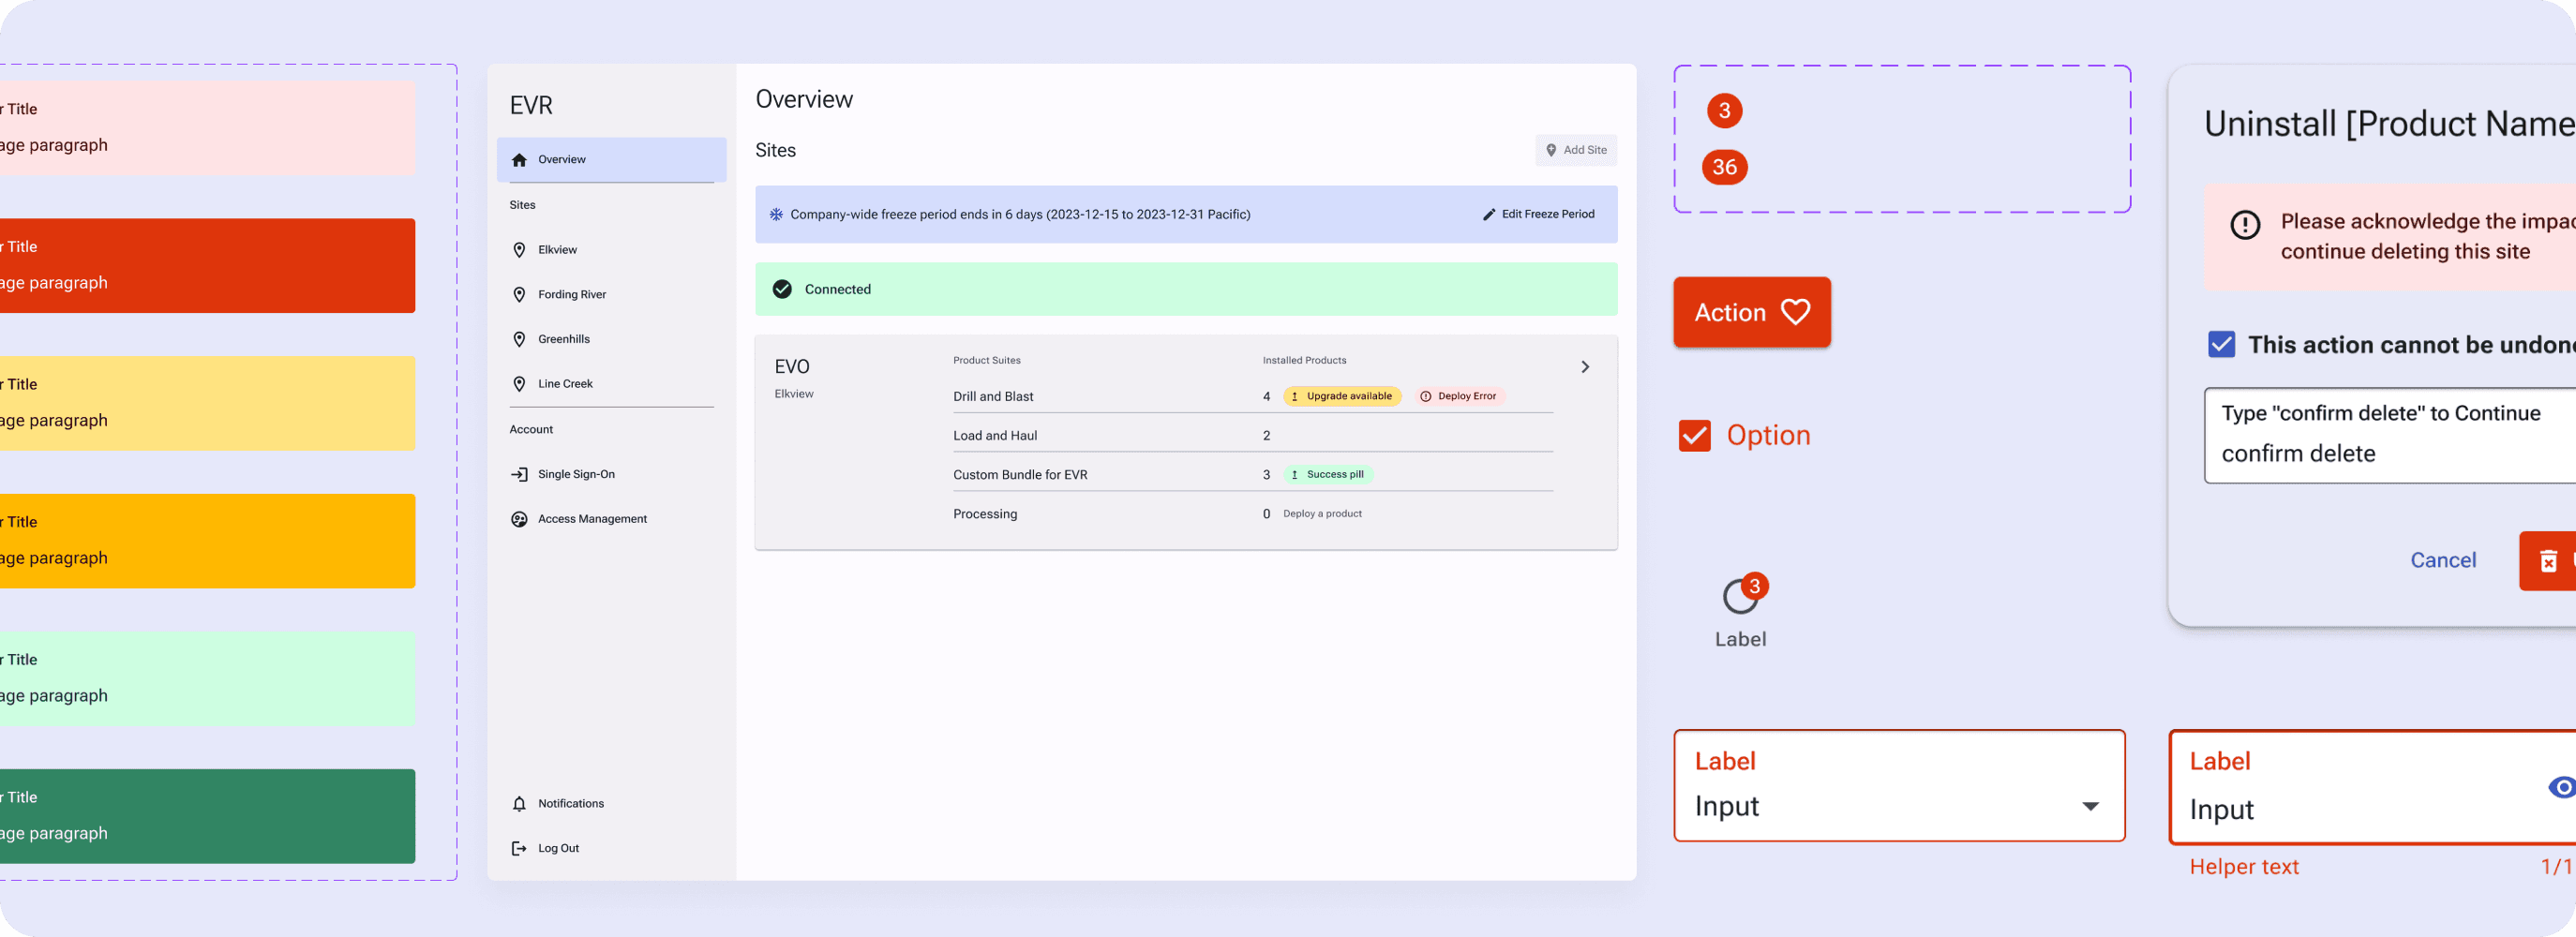Click the 'Drill and Blast' product suite row
Viewport: 2576px width, 937px height.
1253,396
